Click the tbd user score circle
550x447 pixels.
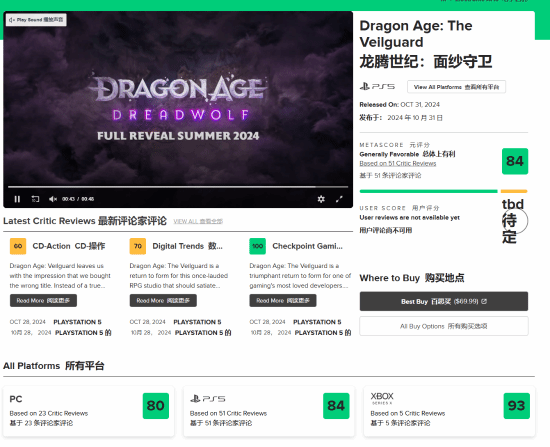(515, 221)
